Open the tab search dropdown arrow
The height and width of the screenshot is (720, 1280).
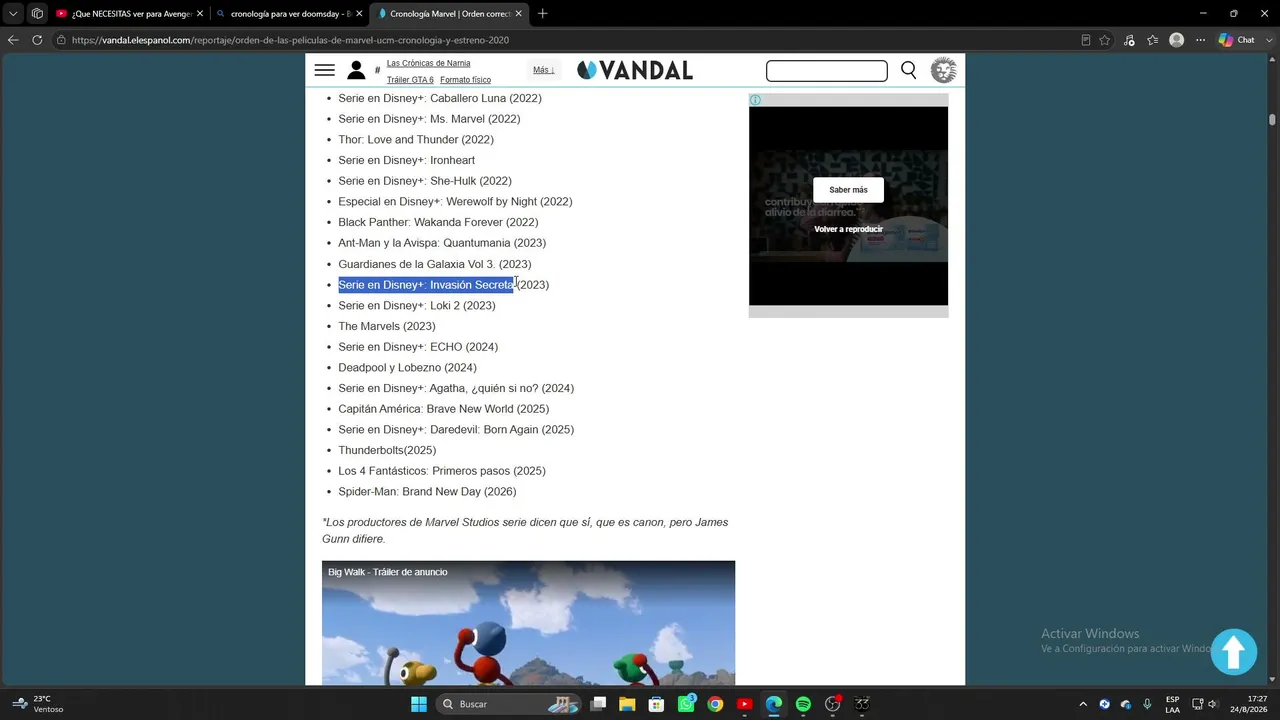click(13, 14)
